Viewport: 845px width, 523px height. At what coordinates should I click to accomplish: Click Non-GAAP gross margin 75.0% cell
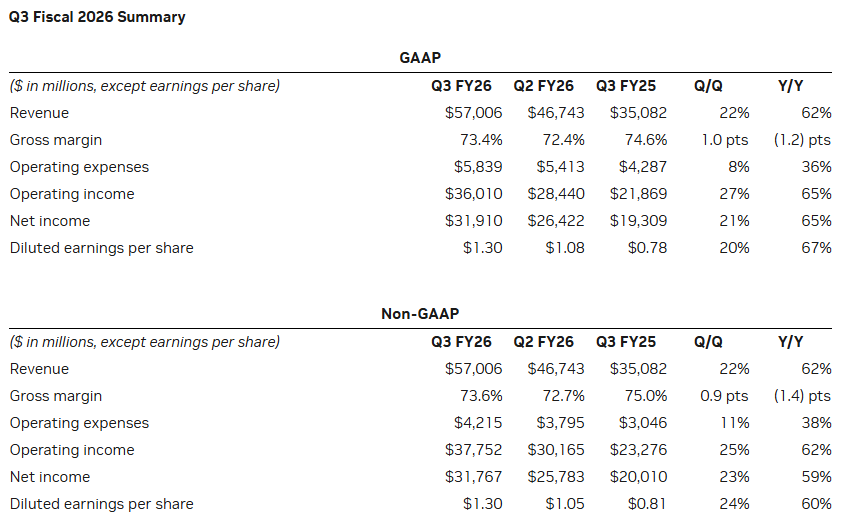click(644, 396)
